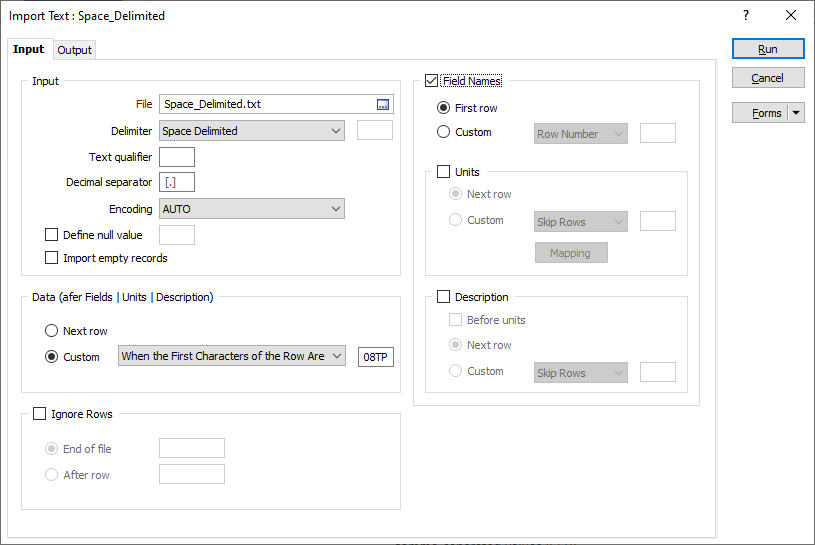This screenshot has height=545, width=815.
Task: Pick Custom under Description
Action: click(x=455, y=370)
